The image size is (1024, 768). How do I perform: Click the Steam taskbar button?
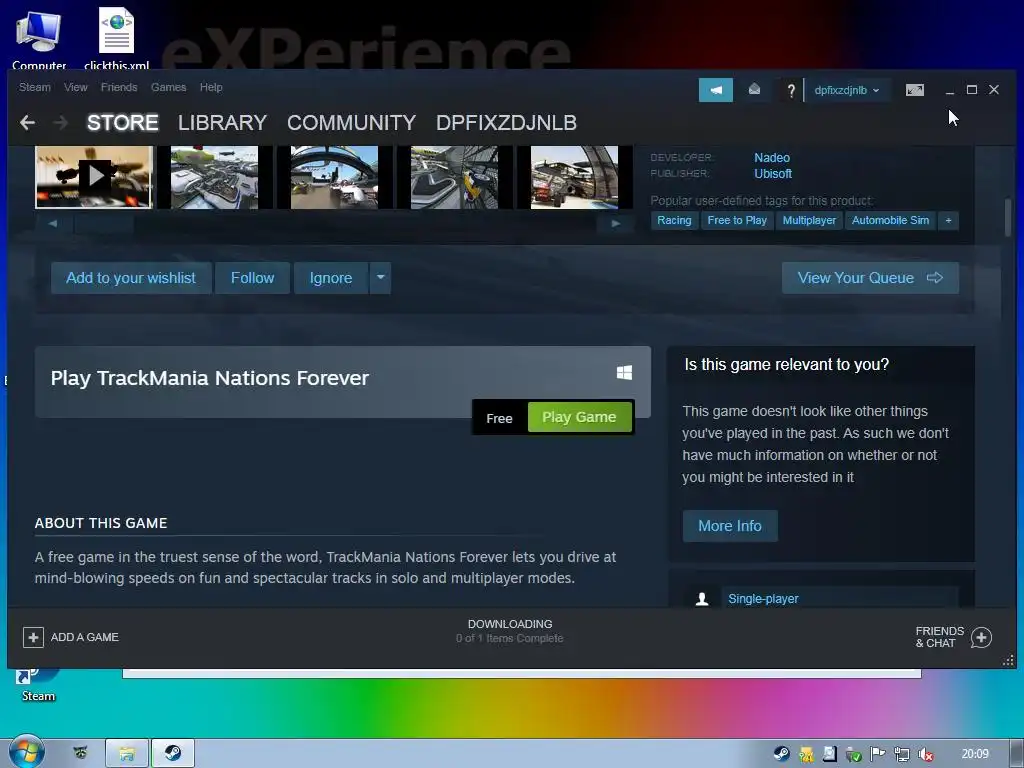tap(172, 754)
